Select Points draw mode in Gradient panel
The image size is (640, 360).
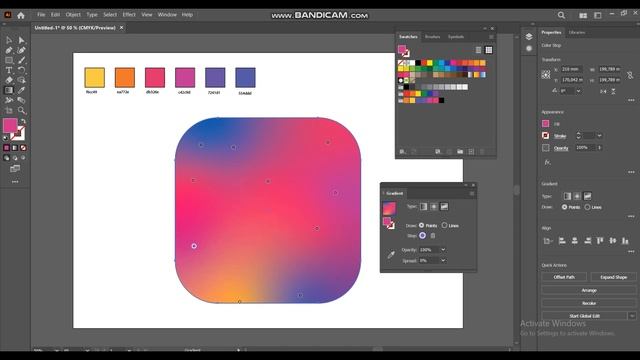pyautogui.click(x=422, y=225)
